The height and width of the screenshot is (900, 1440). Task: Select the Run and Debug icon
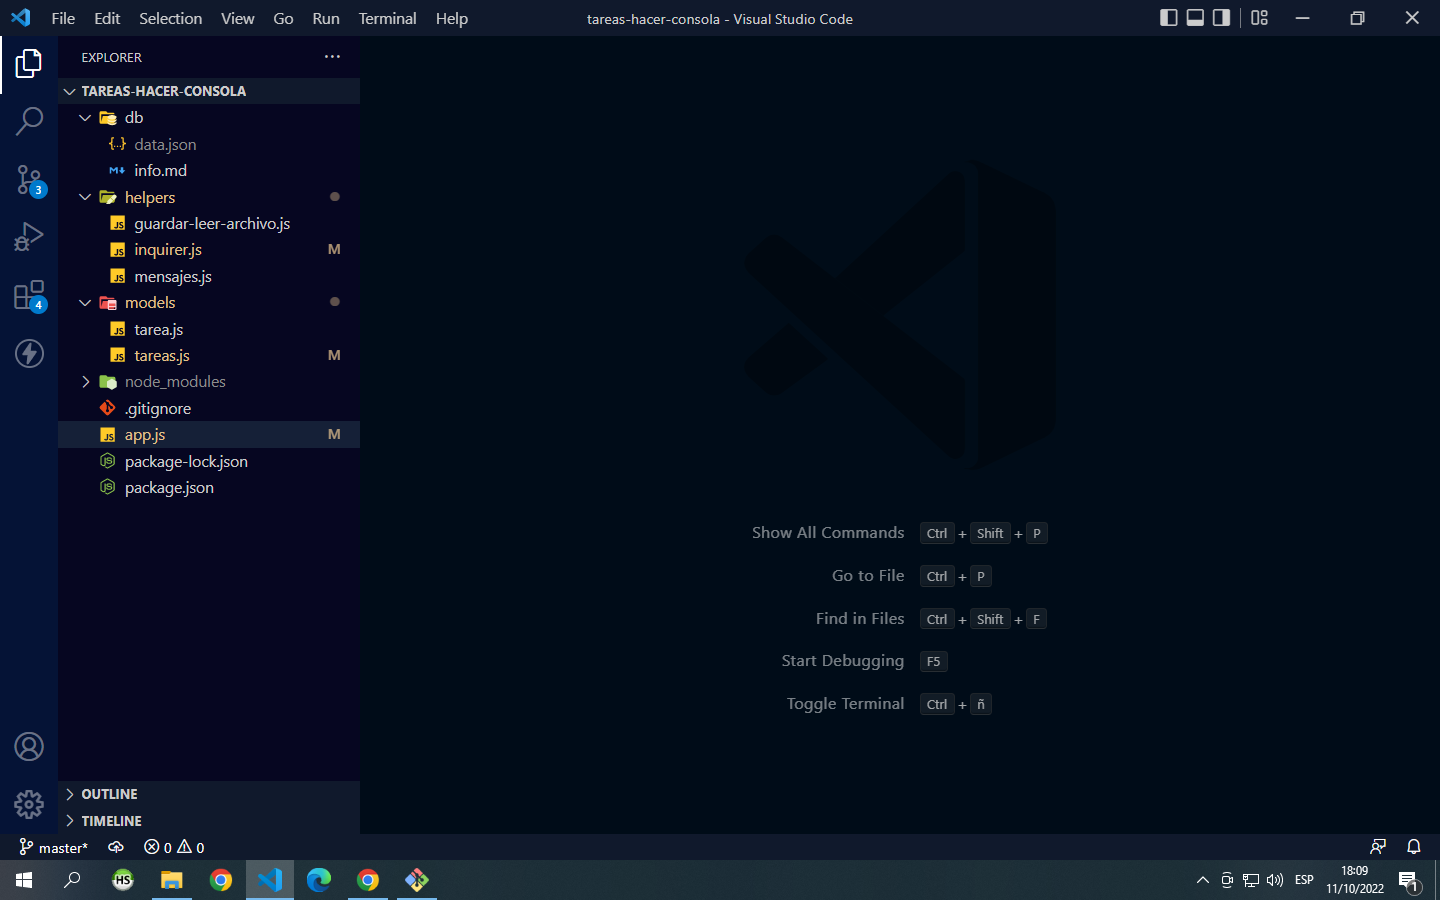pyautogui.click(x=29, y=236)
